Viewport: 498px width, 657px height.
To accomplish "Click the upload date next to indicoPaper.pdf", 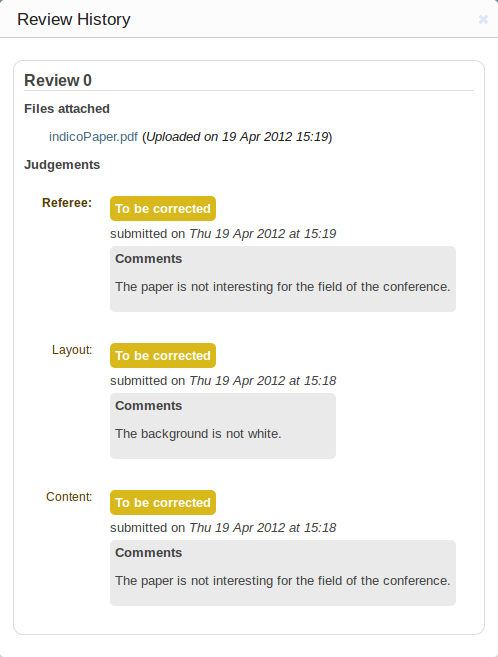I will [237, 137].
